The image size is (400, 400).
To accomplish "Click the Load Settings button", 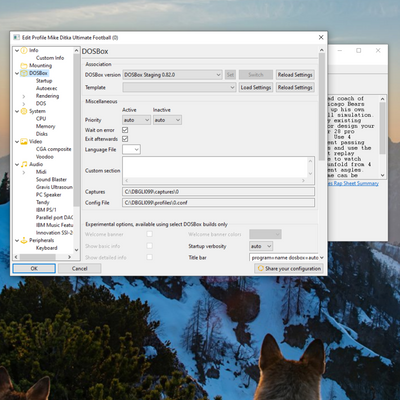I will pos(256,87).
